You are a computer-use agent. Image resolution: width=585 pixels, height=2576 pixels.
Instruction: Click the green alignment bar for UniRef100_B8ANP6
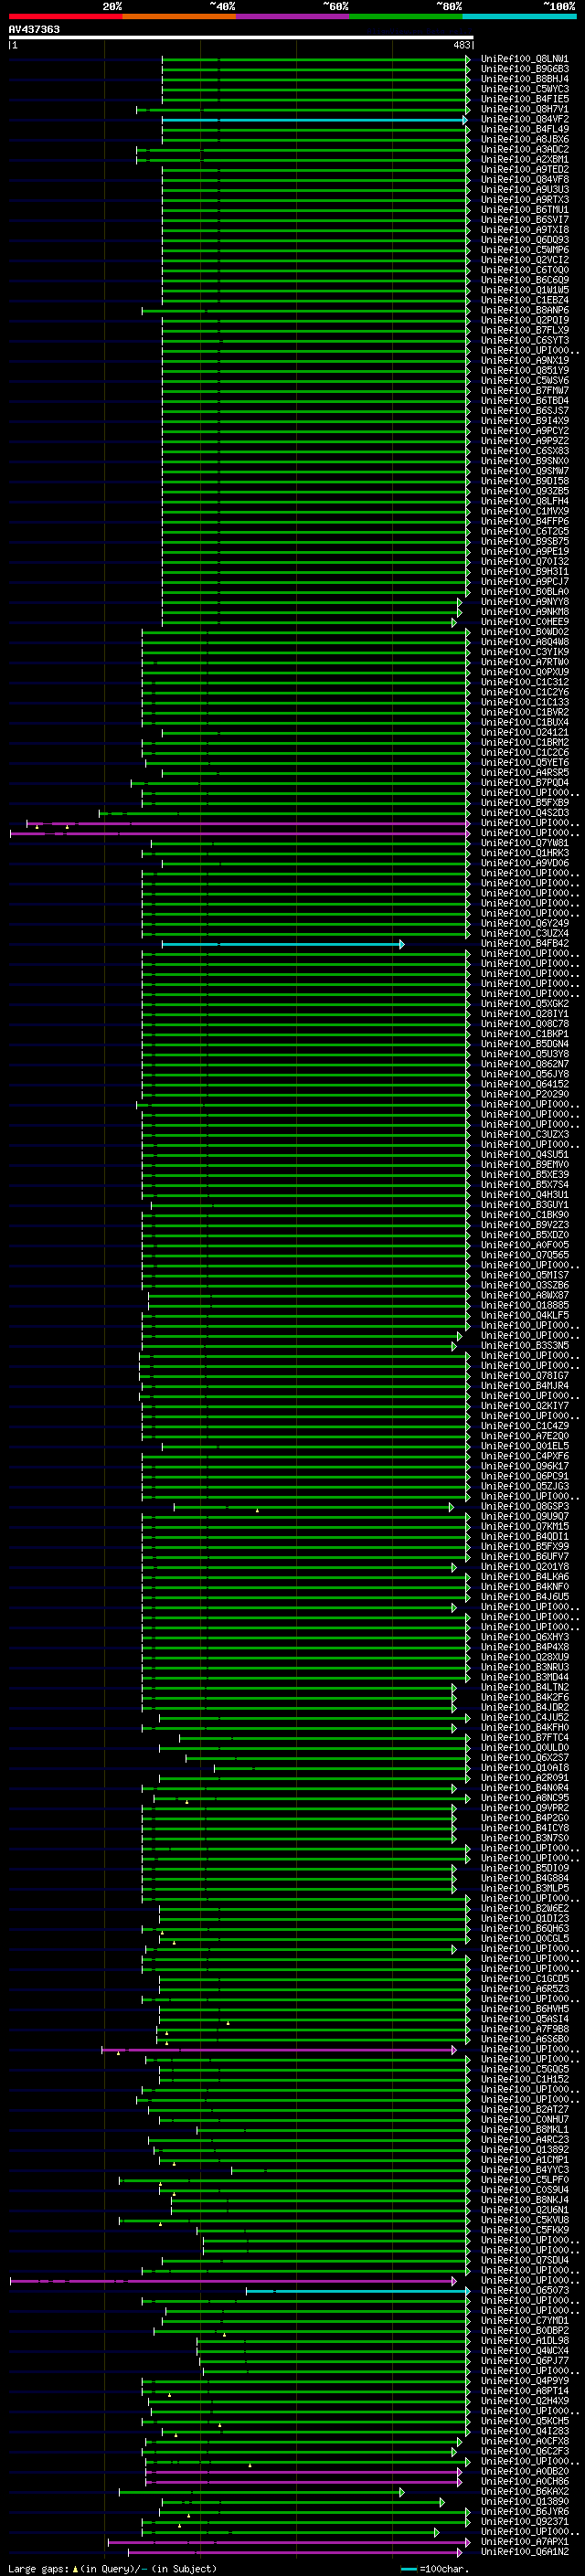(306, 310)
